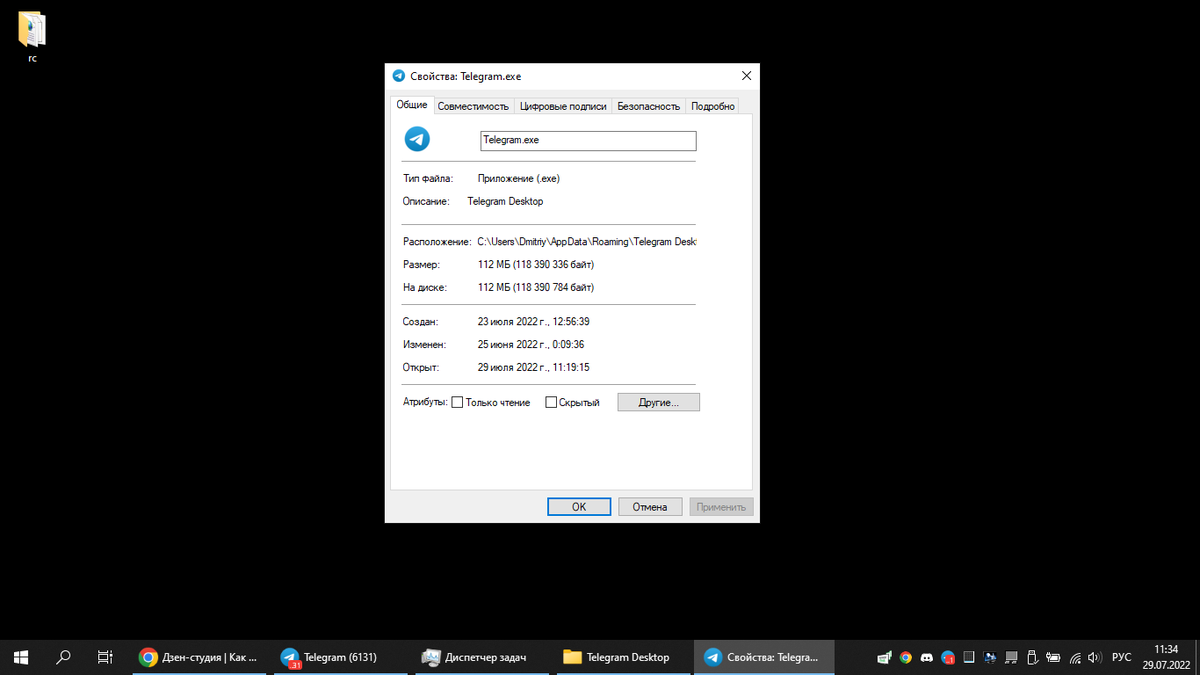The image size is (1200, 675).
Task: Open Task View in the taskbar
Action: coord(105,657)
